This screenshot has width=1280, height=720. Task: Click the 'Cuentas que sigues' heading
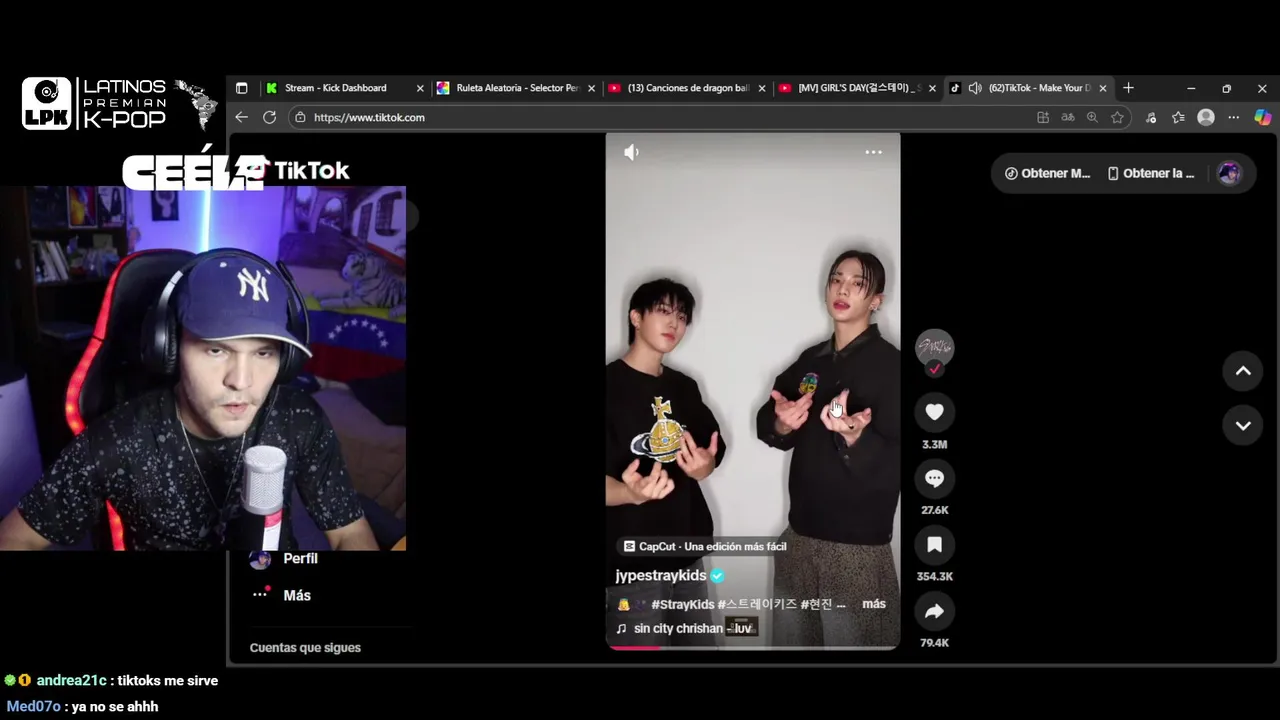(x=305, y=648)
